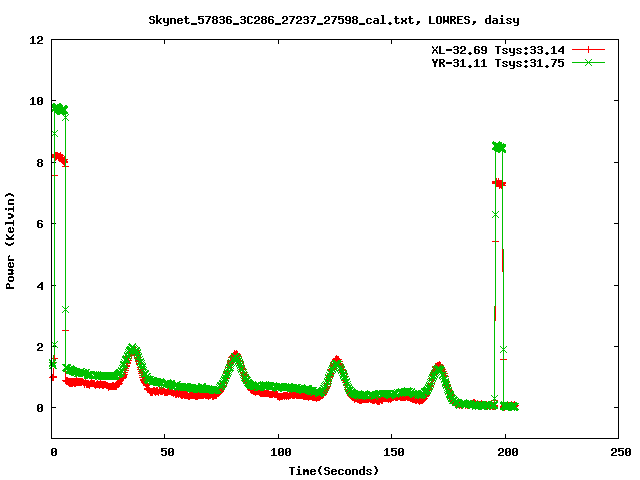The width and height of the screenshot is (640, 480).
Task: Click the x-axis tick label 150
Action: (x=394, y=452)
